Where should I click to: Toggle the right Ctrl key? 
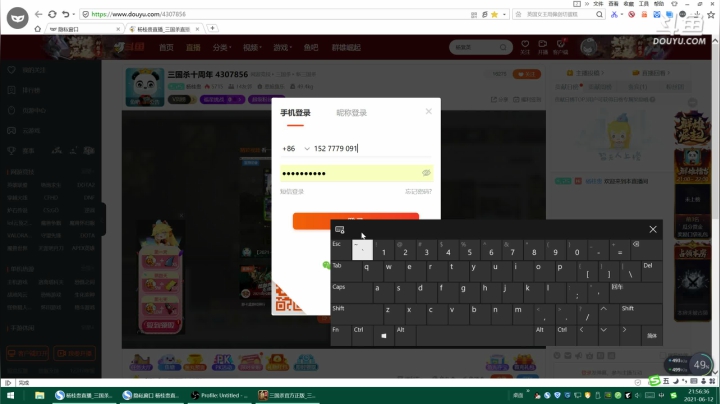564,336
